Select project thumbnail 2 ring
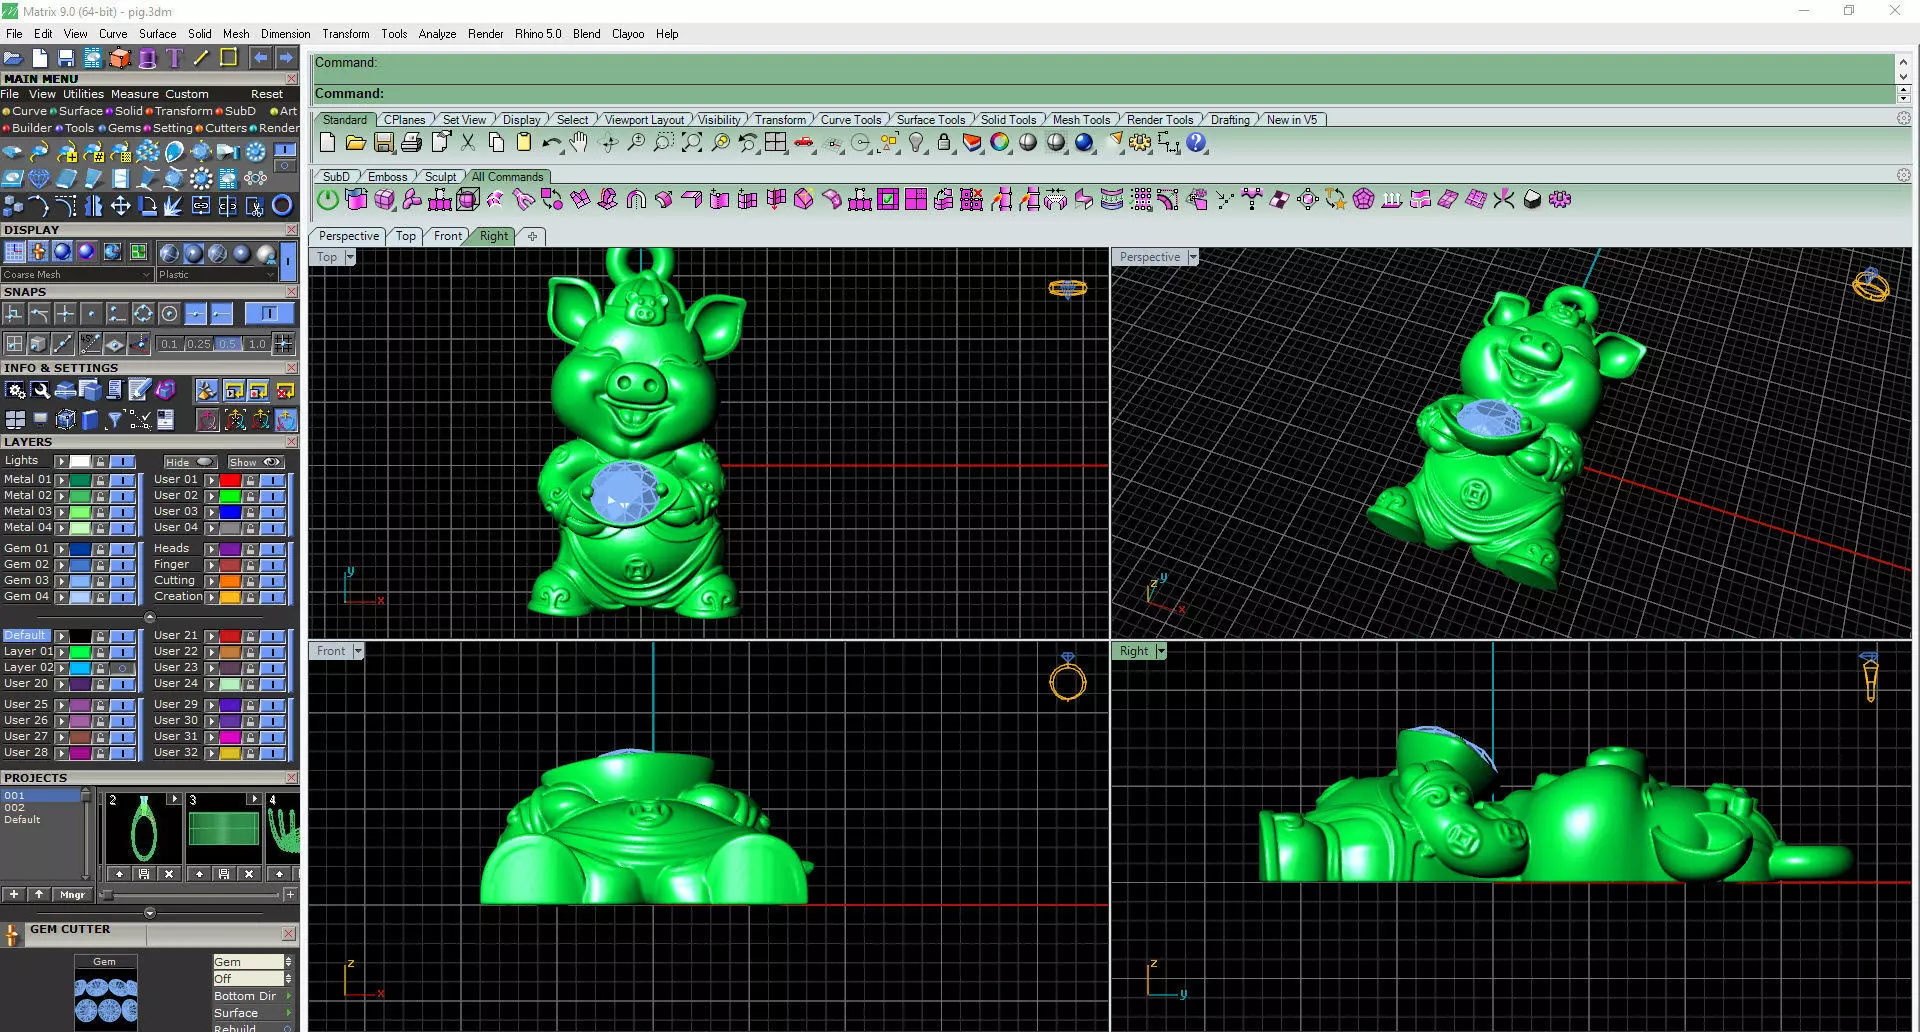The image size is (1920, 1032). pos(143,829)
